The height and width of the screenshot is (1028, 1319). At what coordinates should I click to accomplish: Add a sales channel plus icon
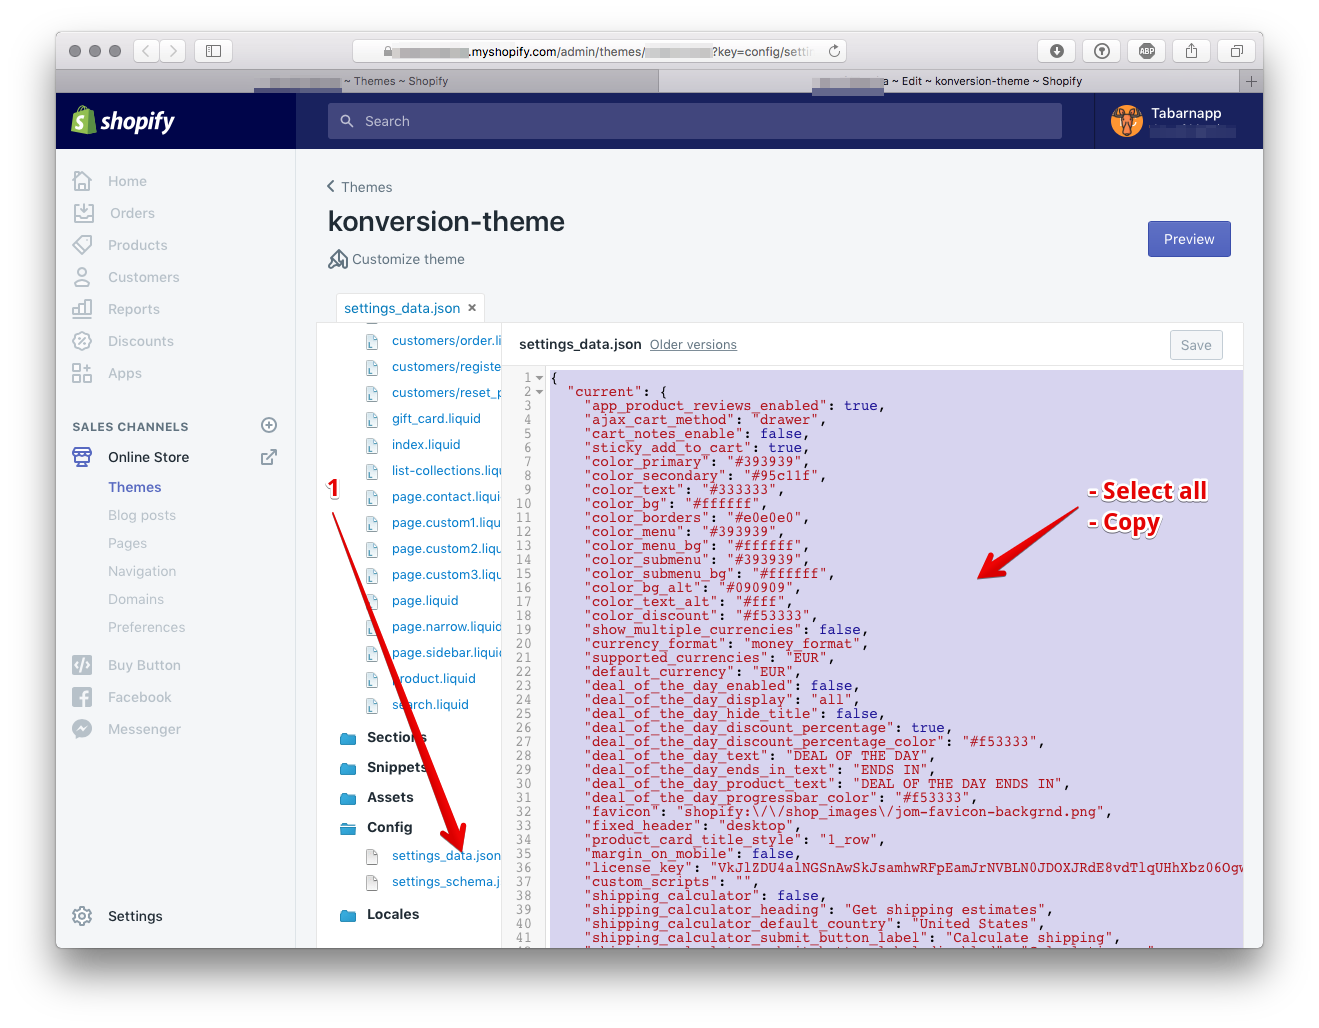[x=269, y=425]
